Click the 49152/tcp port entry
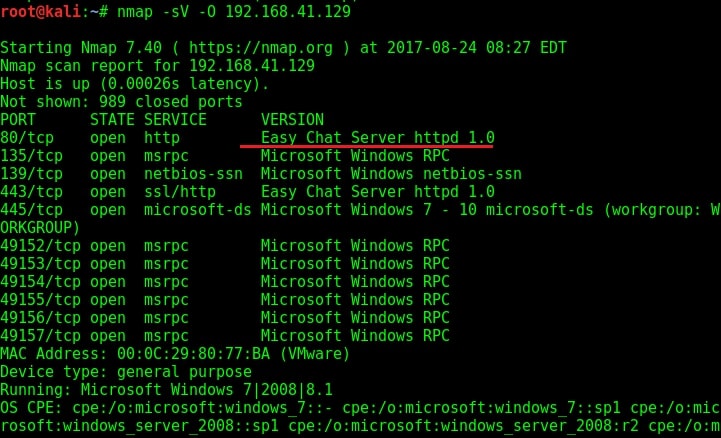 pyautogui.click(x=40, y=246)
